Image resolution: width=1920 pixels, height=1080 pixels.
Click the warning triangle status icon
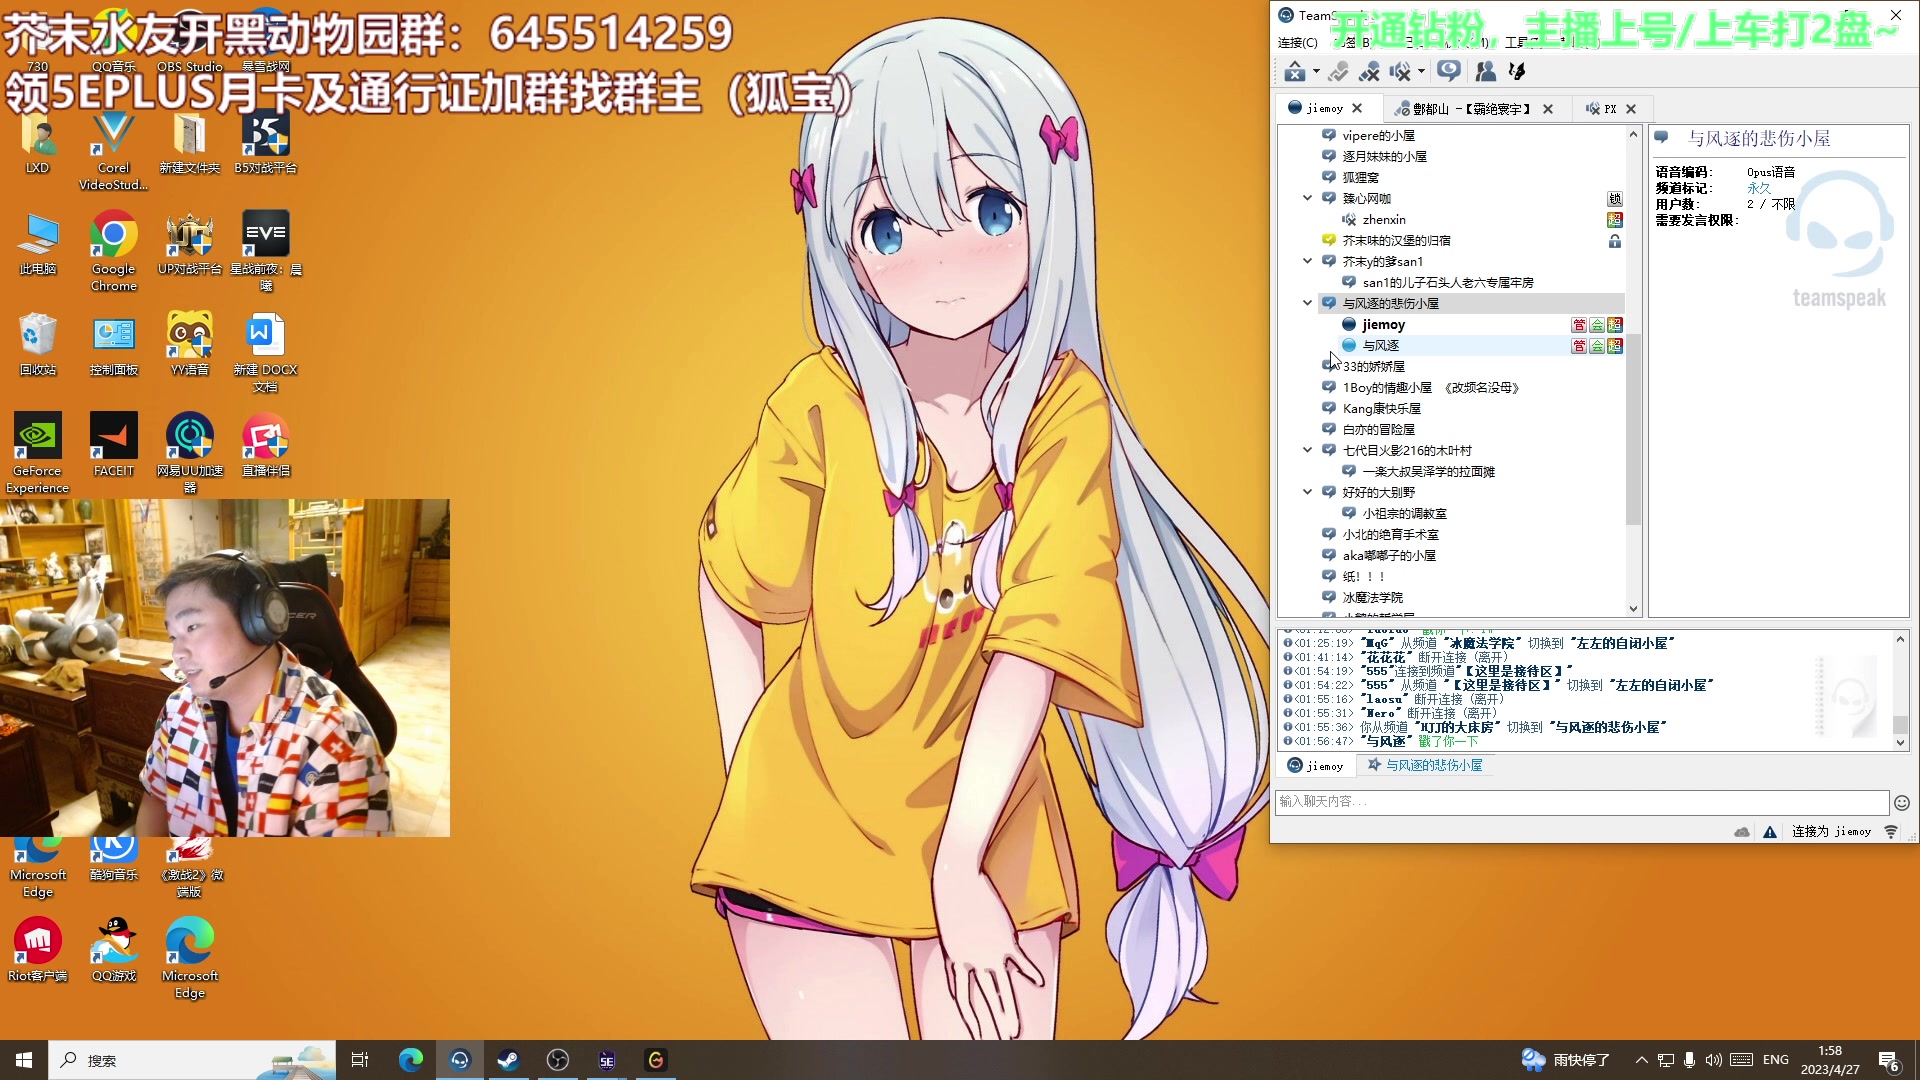(x=1770, y=832)
